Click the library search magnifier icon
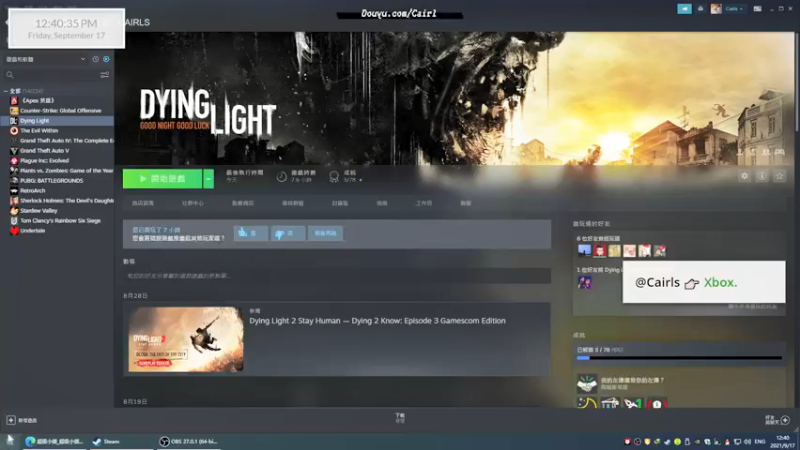The image size is (800, 450). (10, 75)
